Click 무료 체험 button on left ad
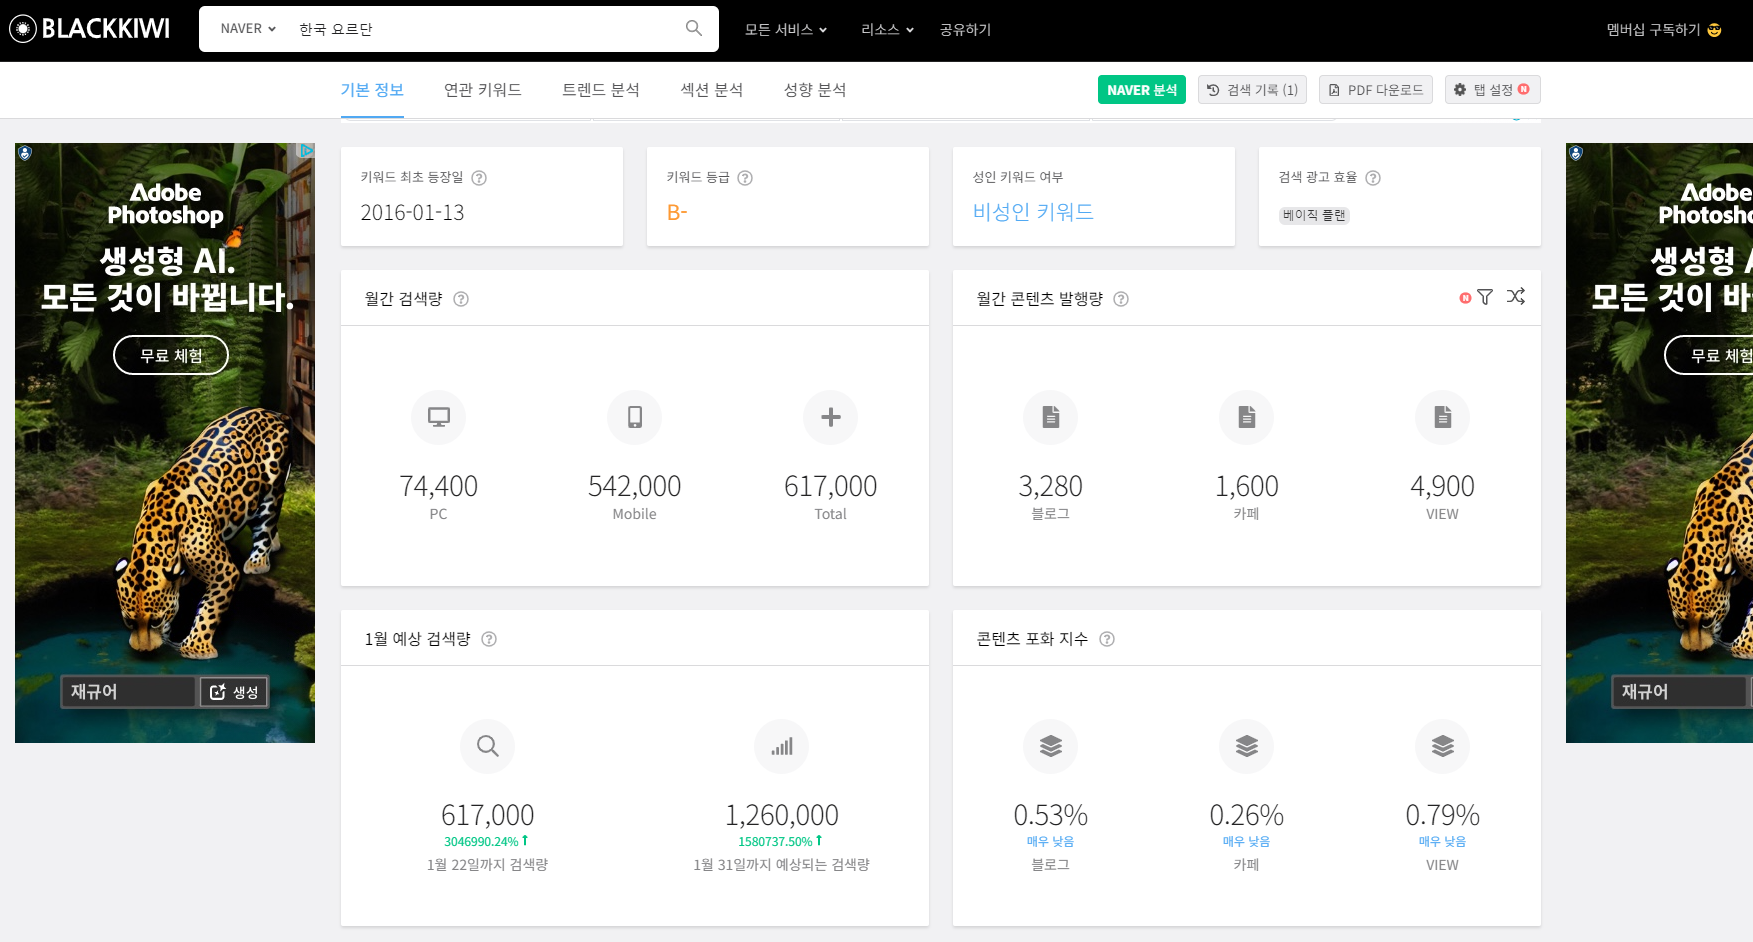The width and height of the screenshot is (1753, 942). click(171, 355)
